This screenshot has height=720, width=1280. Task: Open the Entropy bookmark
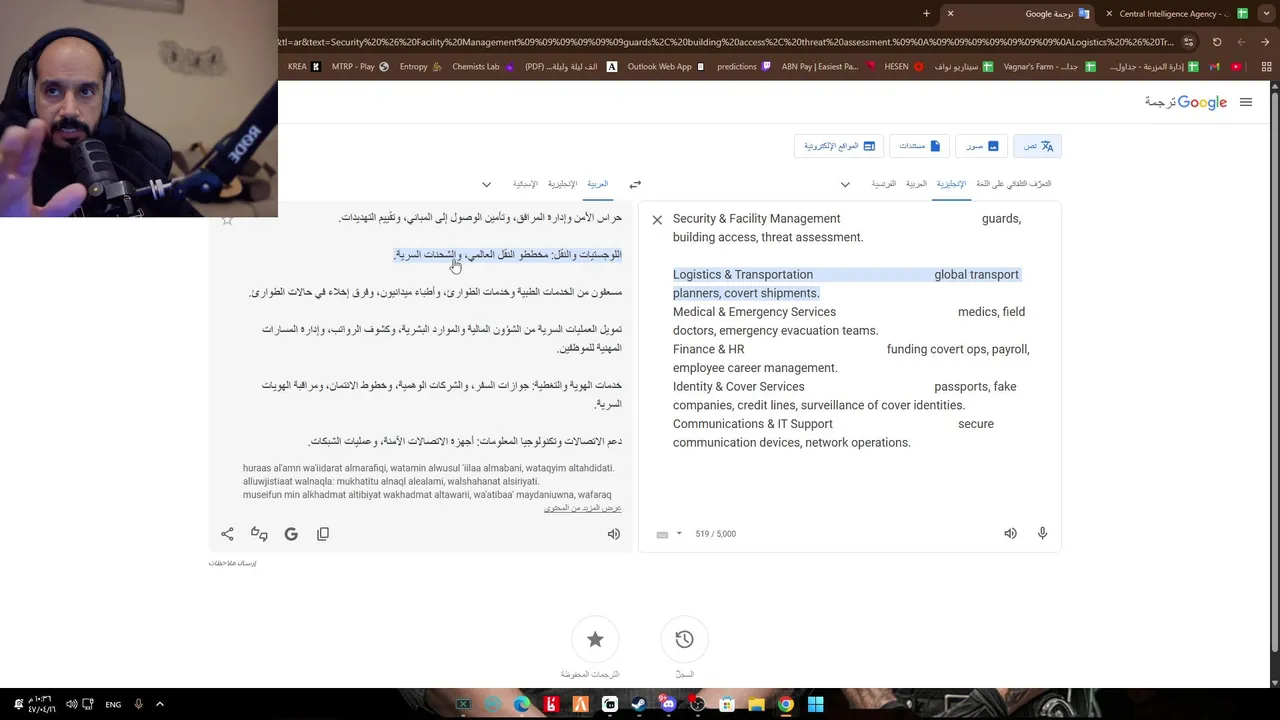point(420,67)
